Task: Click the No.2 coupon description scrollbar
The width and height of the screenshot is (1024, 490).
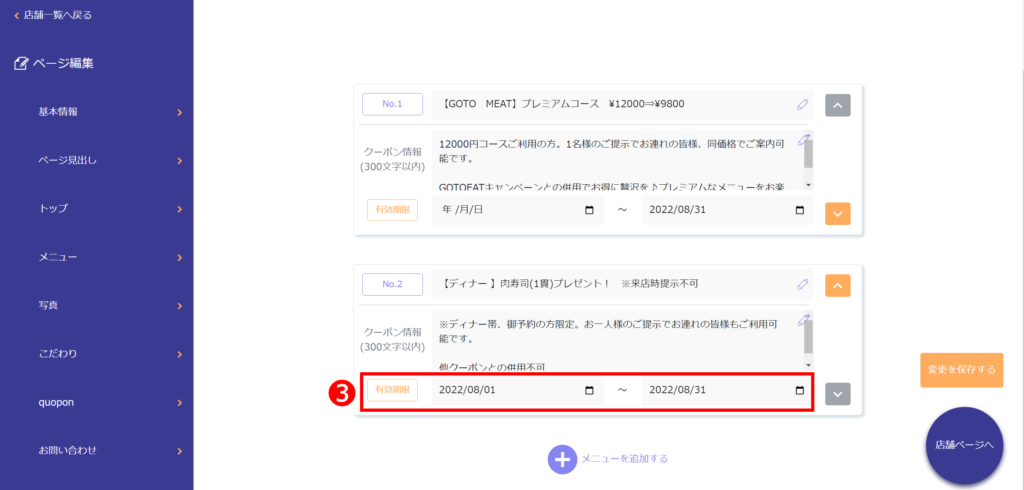Action: pos(808,340)
